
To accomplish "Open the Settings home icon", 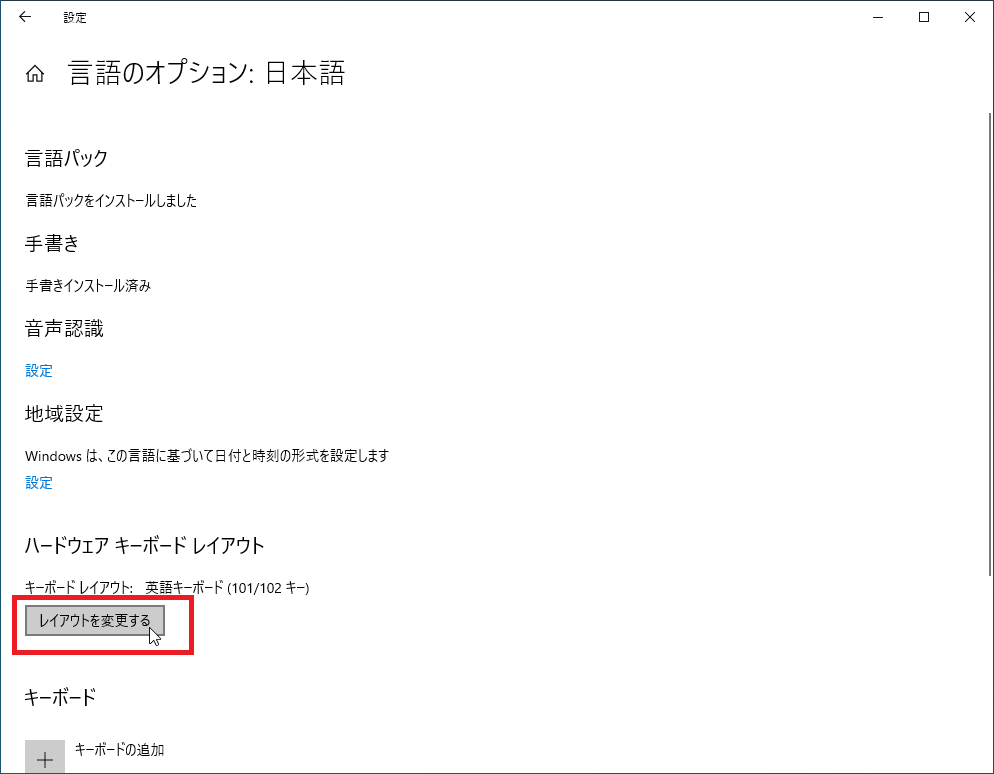I will tap(35, 74).
